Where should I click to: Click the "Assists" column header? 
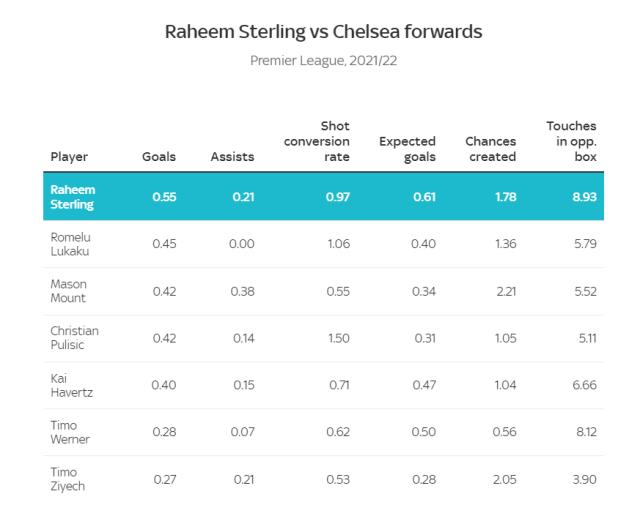pos(232,157)
